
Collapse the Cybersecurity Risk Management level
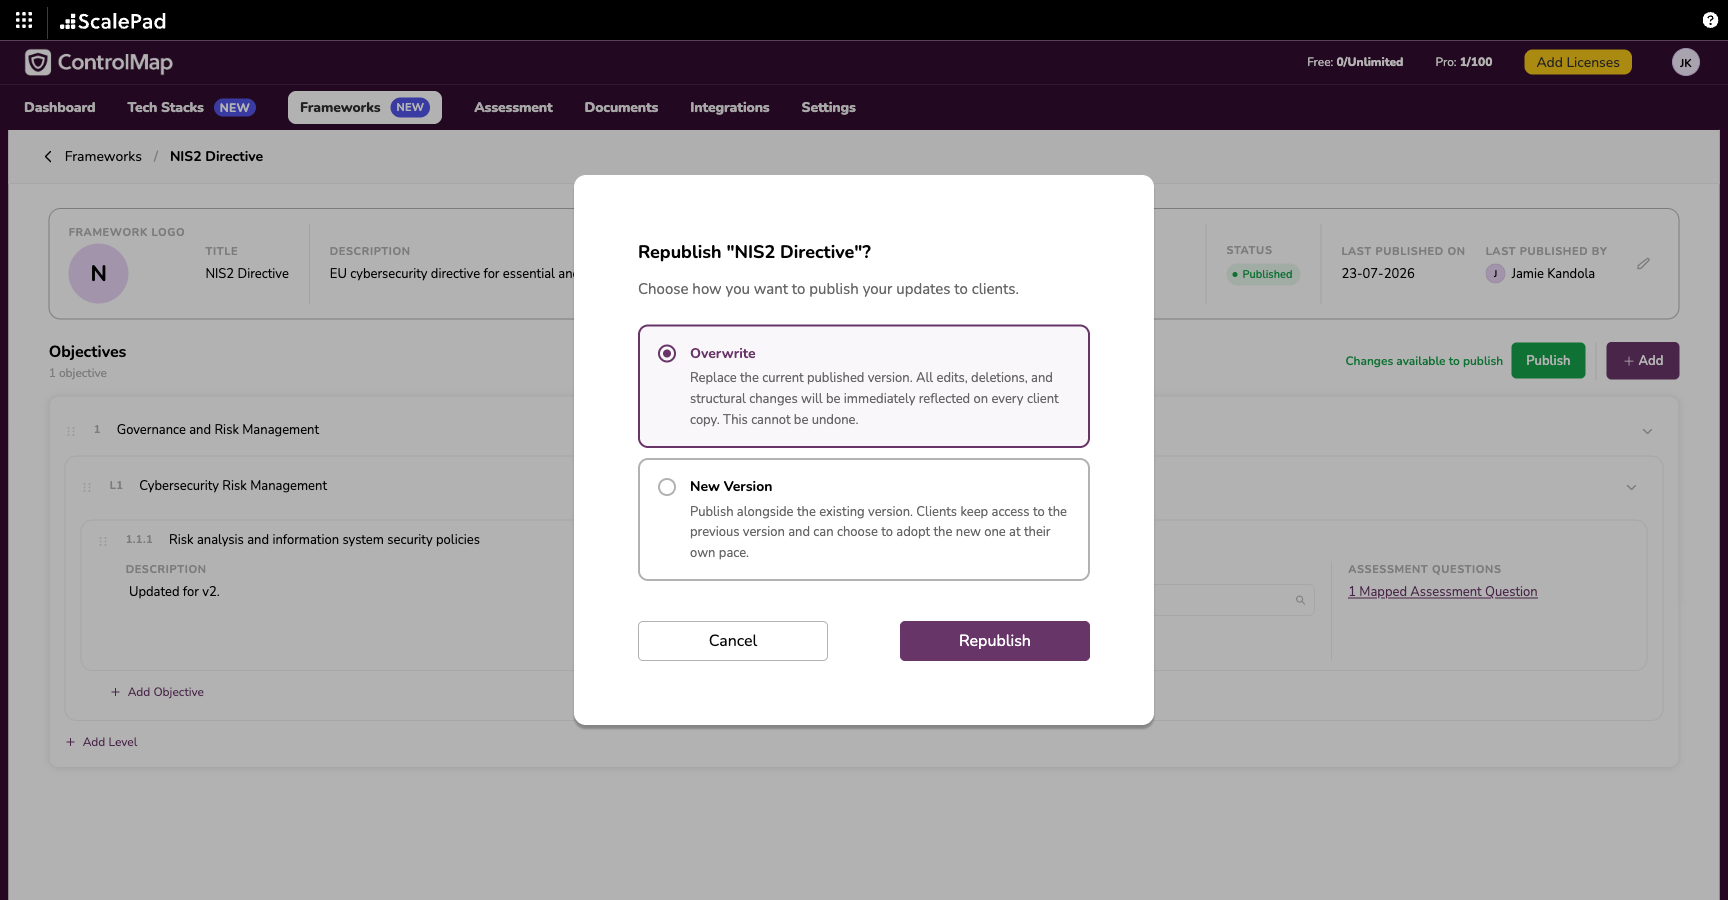point(1631,487)
